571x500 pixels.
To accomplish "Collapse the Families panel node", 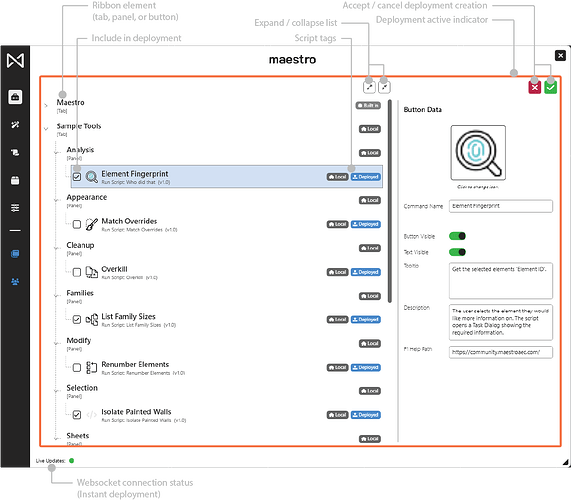I will click(56, 296).
